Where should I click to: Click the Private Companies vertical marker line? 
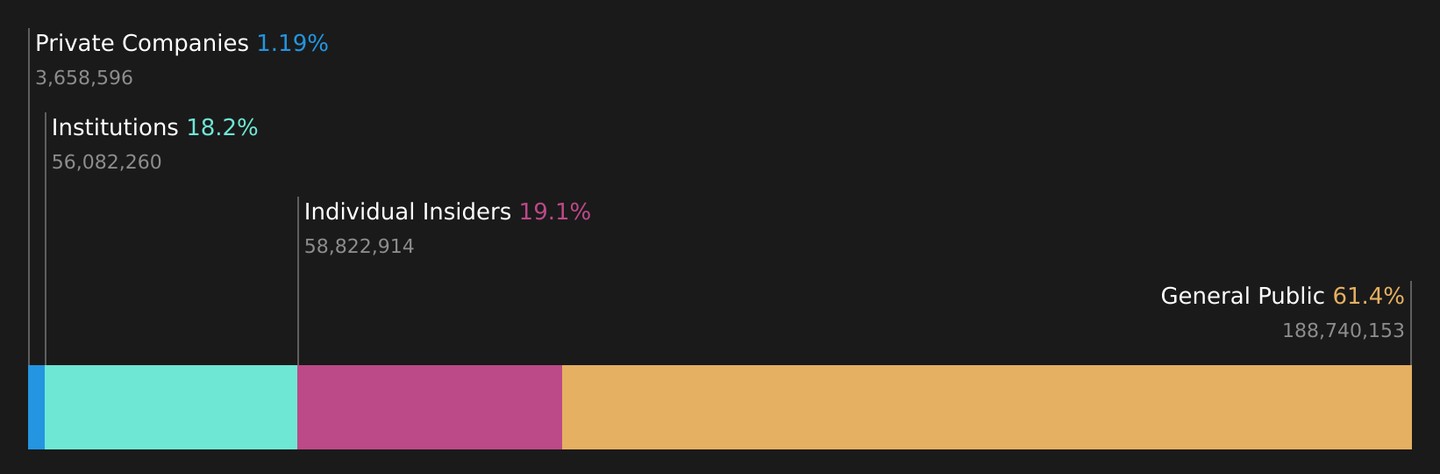pyautogui.click(x=29, y=197)
